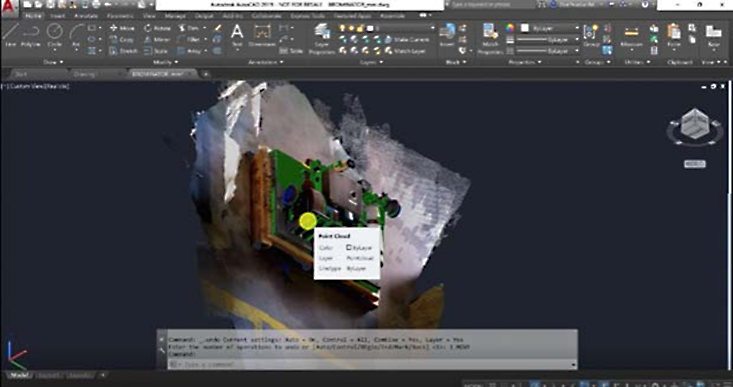Switch to the Parametric ribbon tab

(120, 15)
